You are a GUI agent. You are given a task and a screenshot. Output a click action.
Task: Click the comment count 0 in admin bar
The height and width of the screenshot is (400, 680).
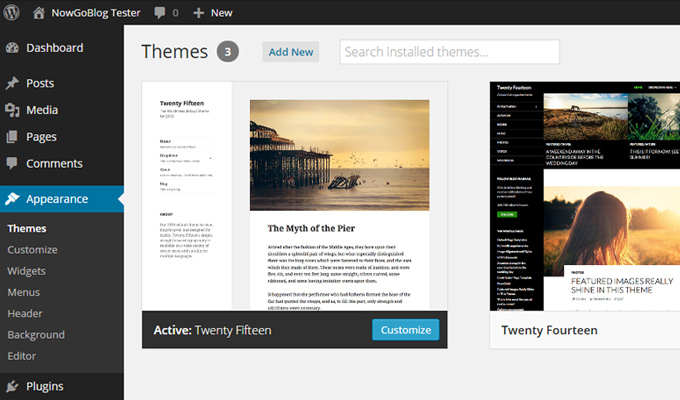[175, 13]
